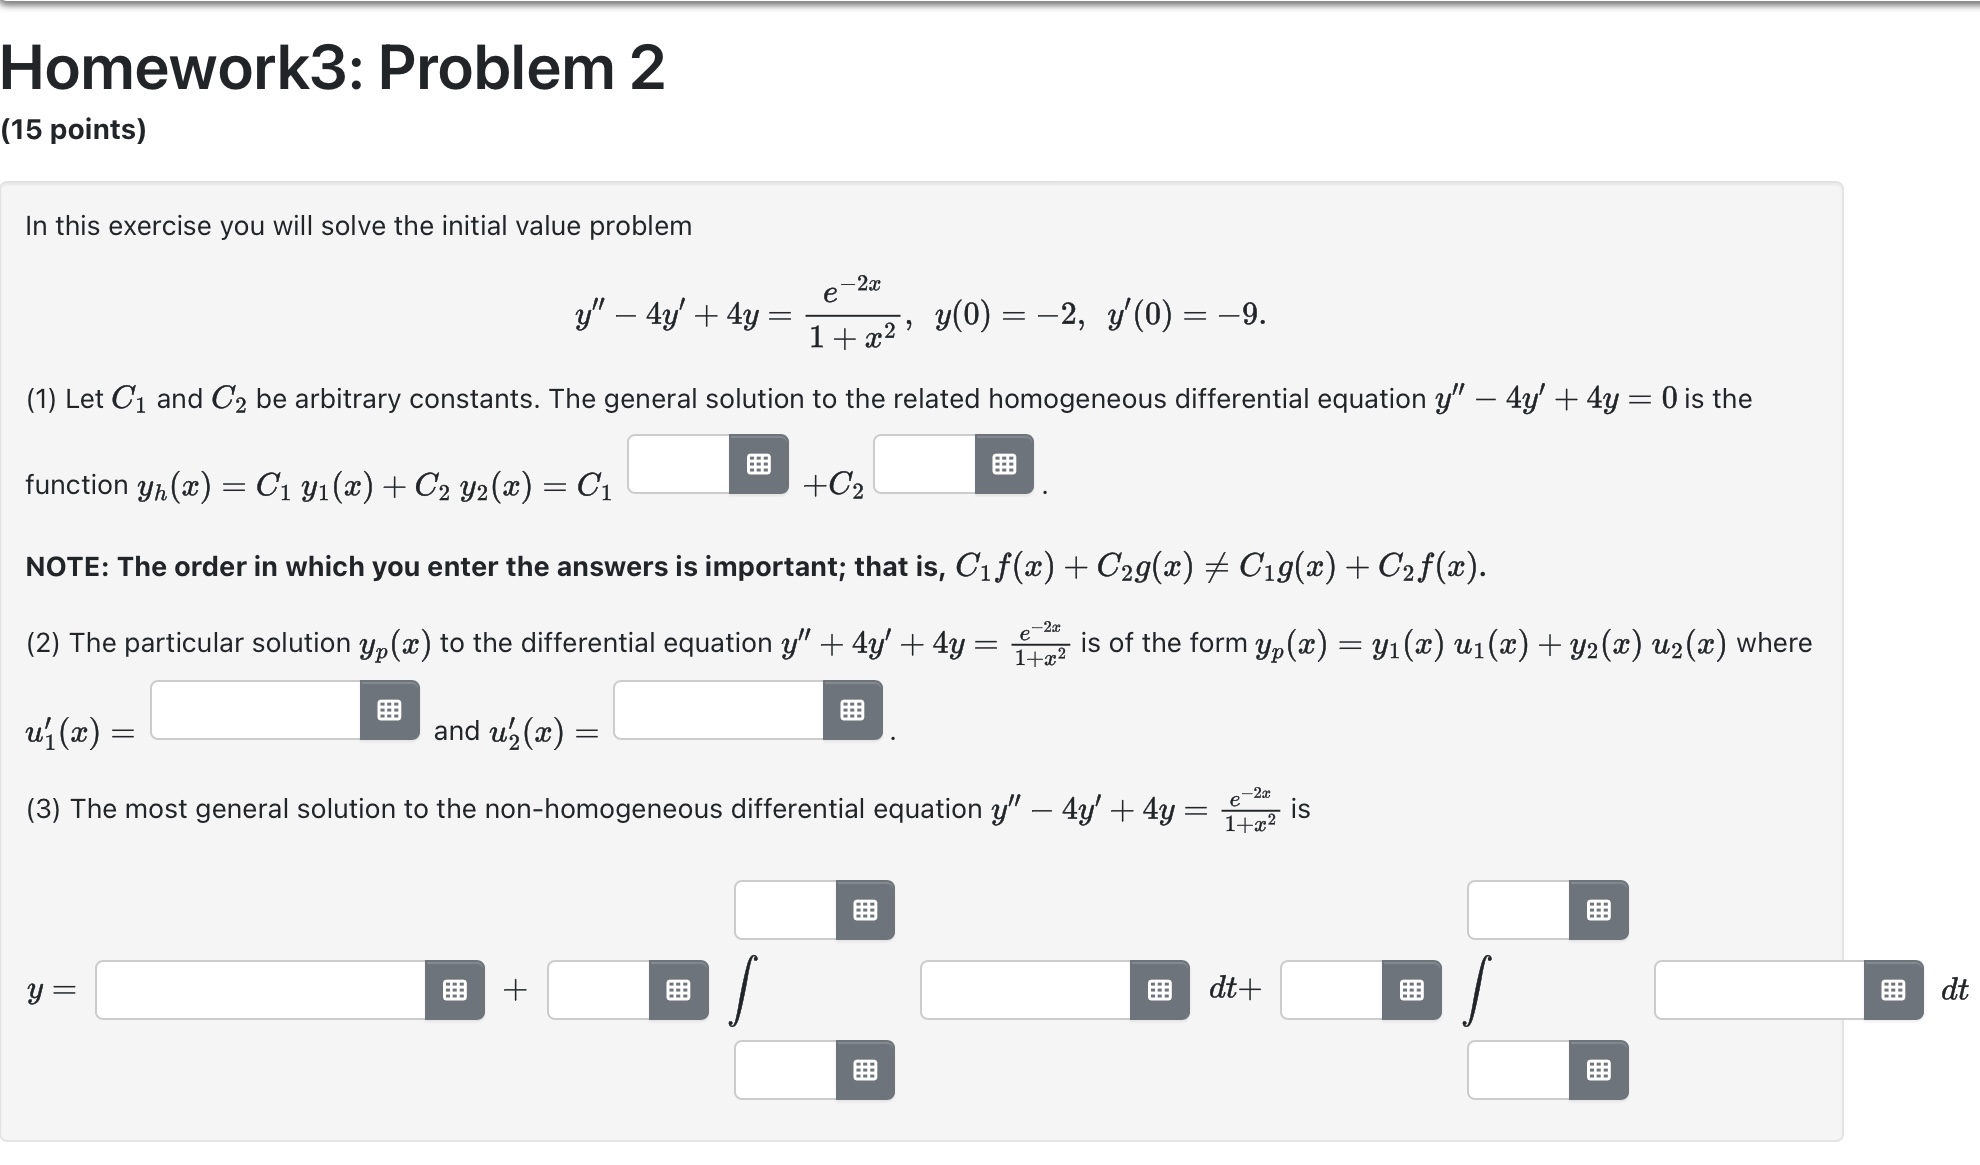Click the final integrand blank before dt
Image resolution: width=1980 pixels, height=1165 pixels.
(x=1760, y=990)
